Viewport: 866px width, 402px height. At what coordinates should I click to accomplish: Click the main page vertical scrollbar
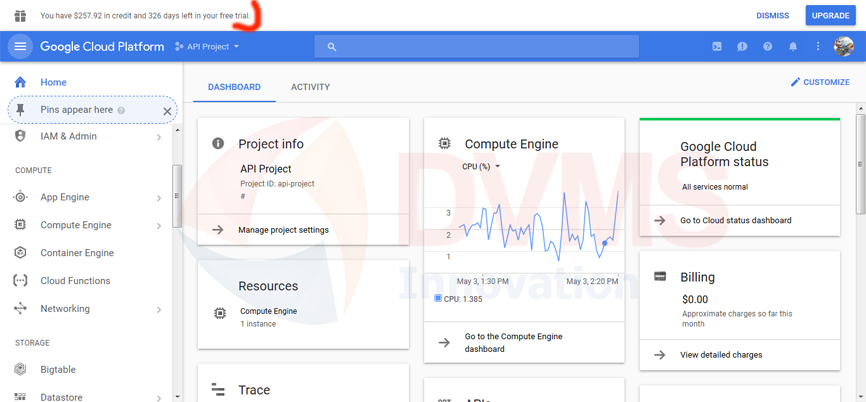point(860,164)
